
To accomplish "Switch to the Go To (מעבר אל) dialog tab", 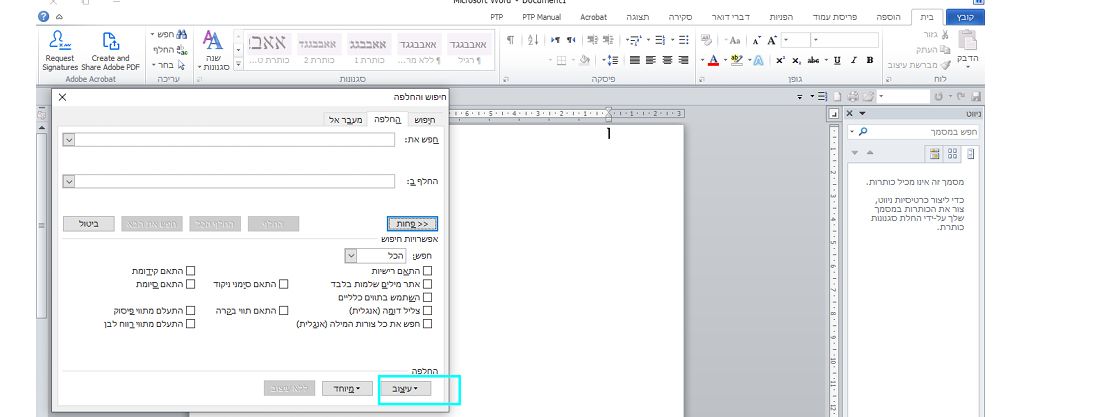I will point(346,120).
